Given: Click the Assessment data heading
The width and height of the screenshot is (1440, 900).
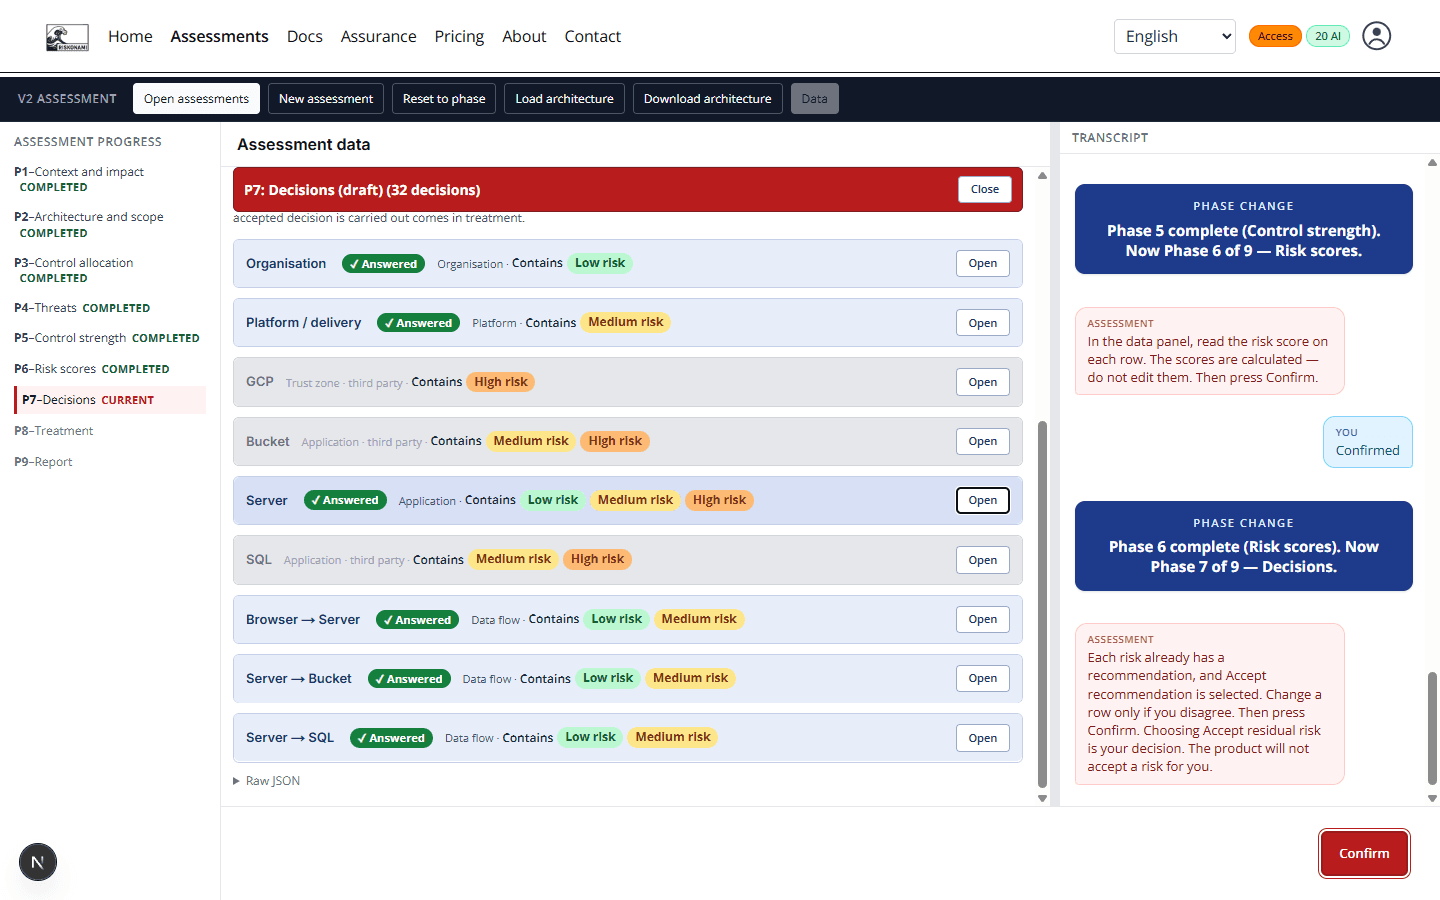Looking at the screenshot, I should pyautogui.click(x=304, y=144).
